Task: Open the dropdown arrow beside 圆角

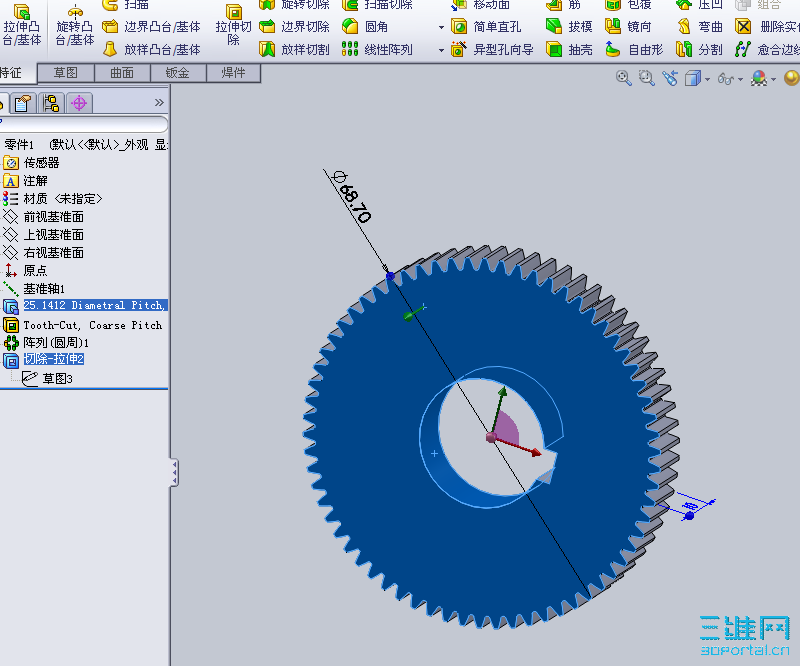Action: click(441, 27)
